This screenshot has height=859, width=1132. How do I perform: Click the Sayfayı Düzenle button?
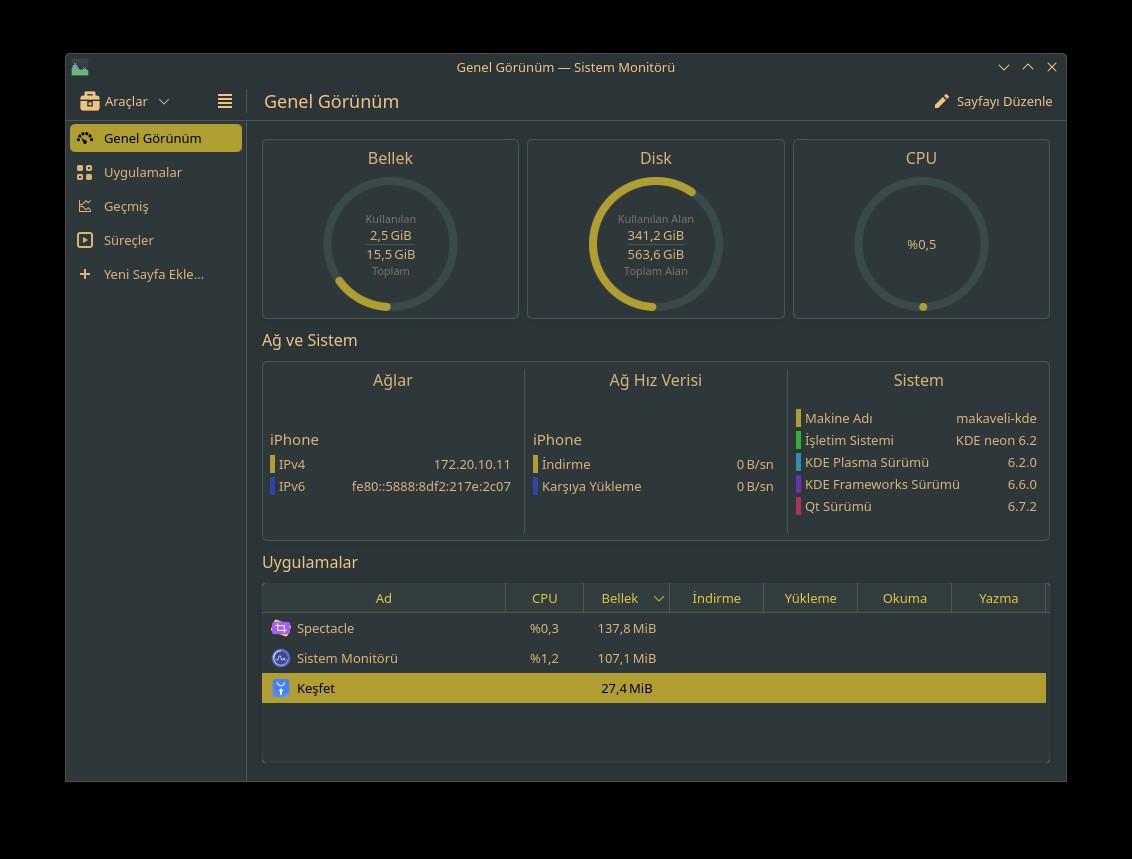tap(993, 101)
